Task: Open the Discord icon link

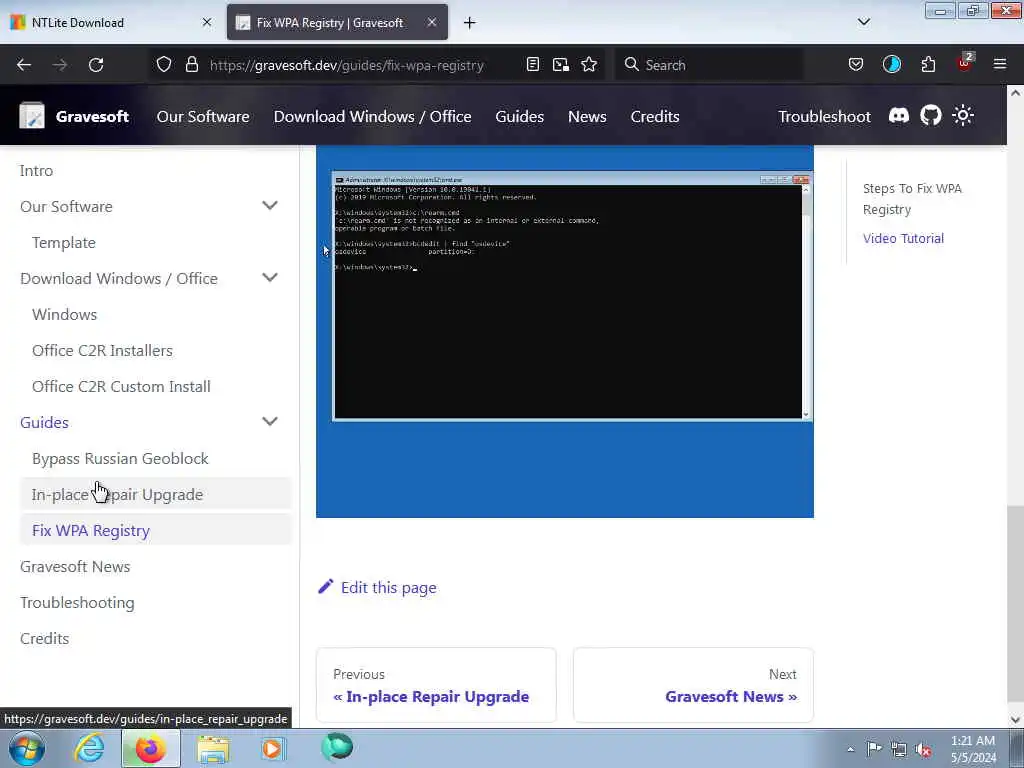Action: [899, 116]
